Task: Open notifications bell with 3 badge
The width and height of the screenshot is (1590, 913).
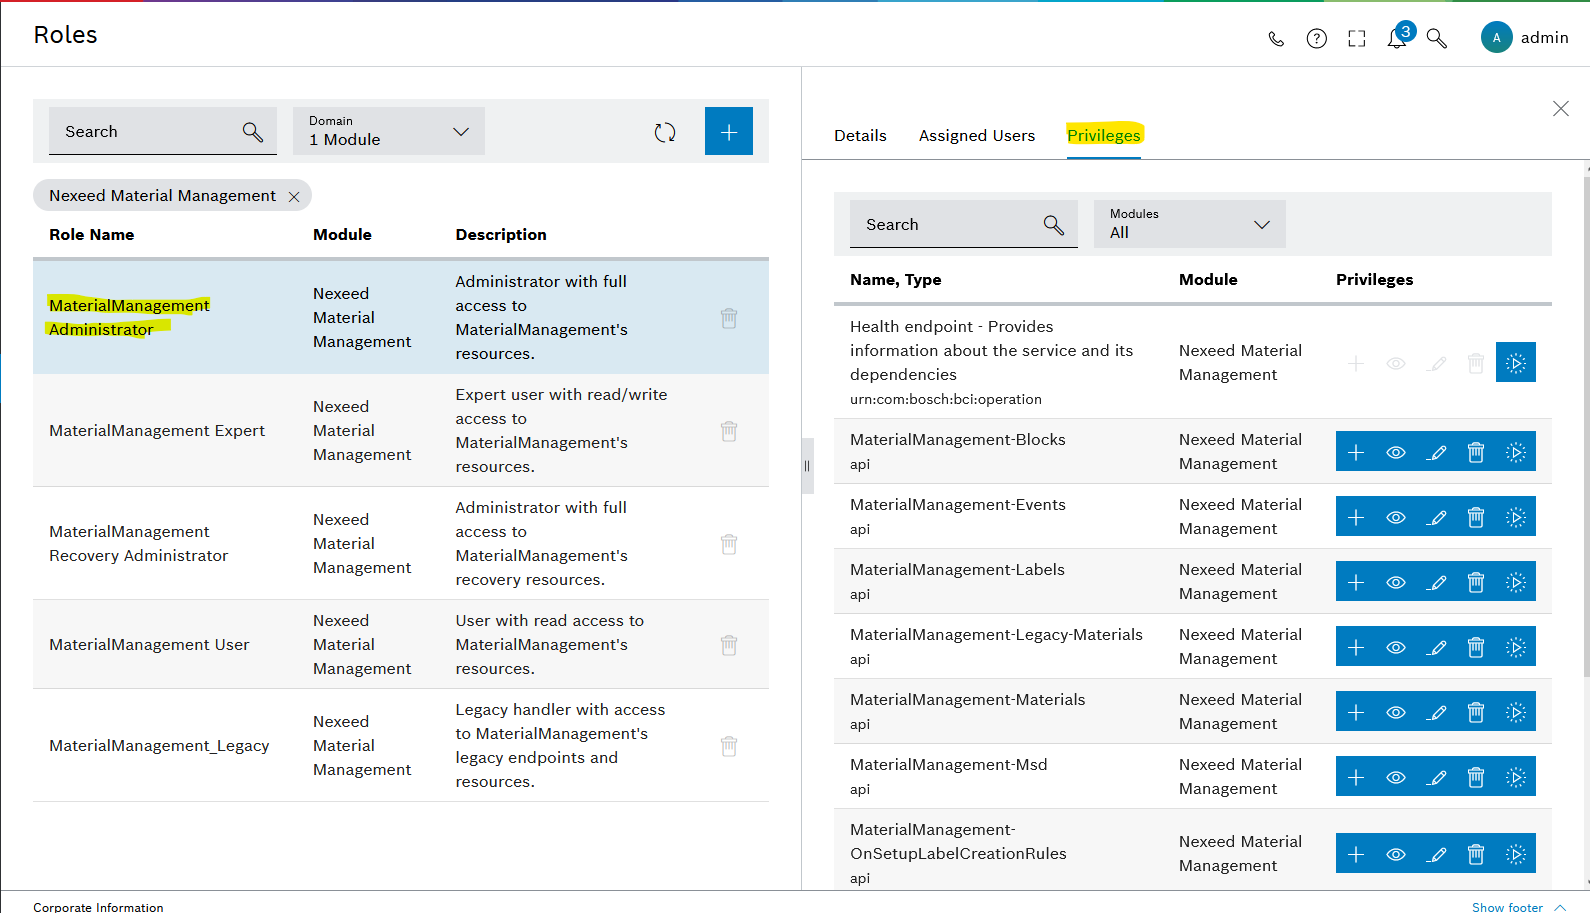Action: [x=1398, y=37]
